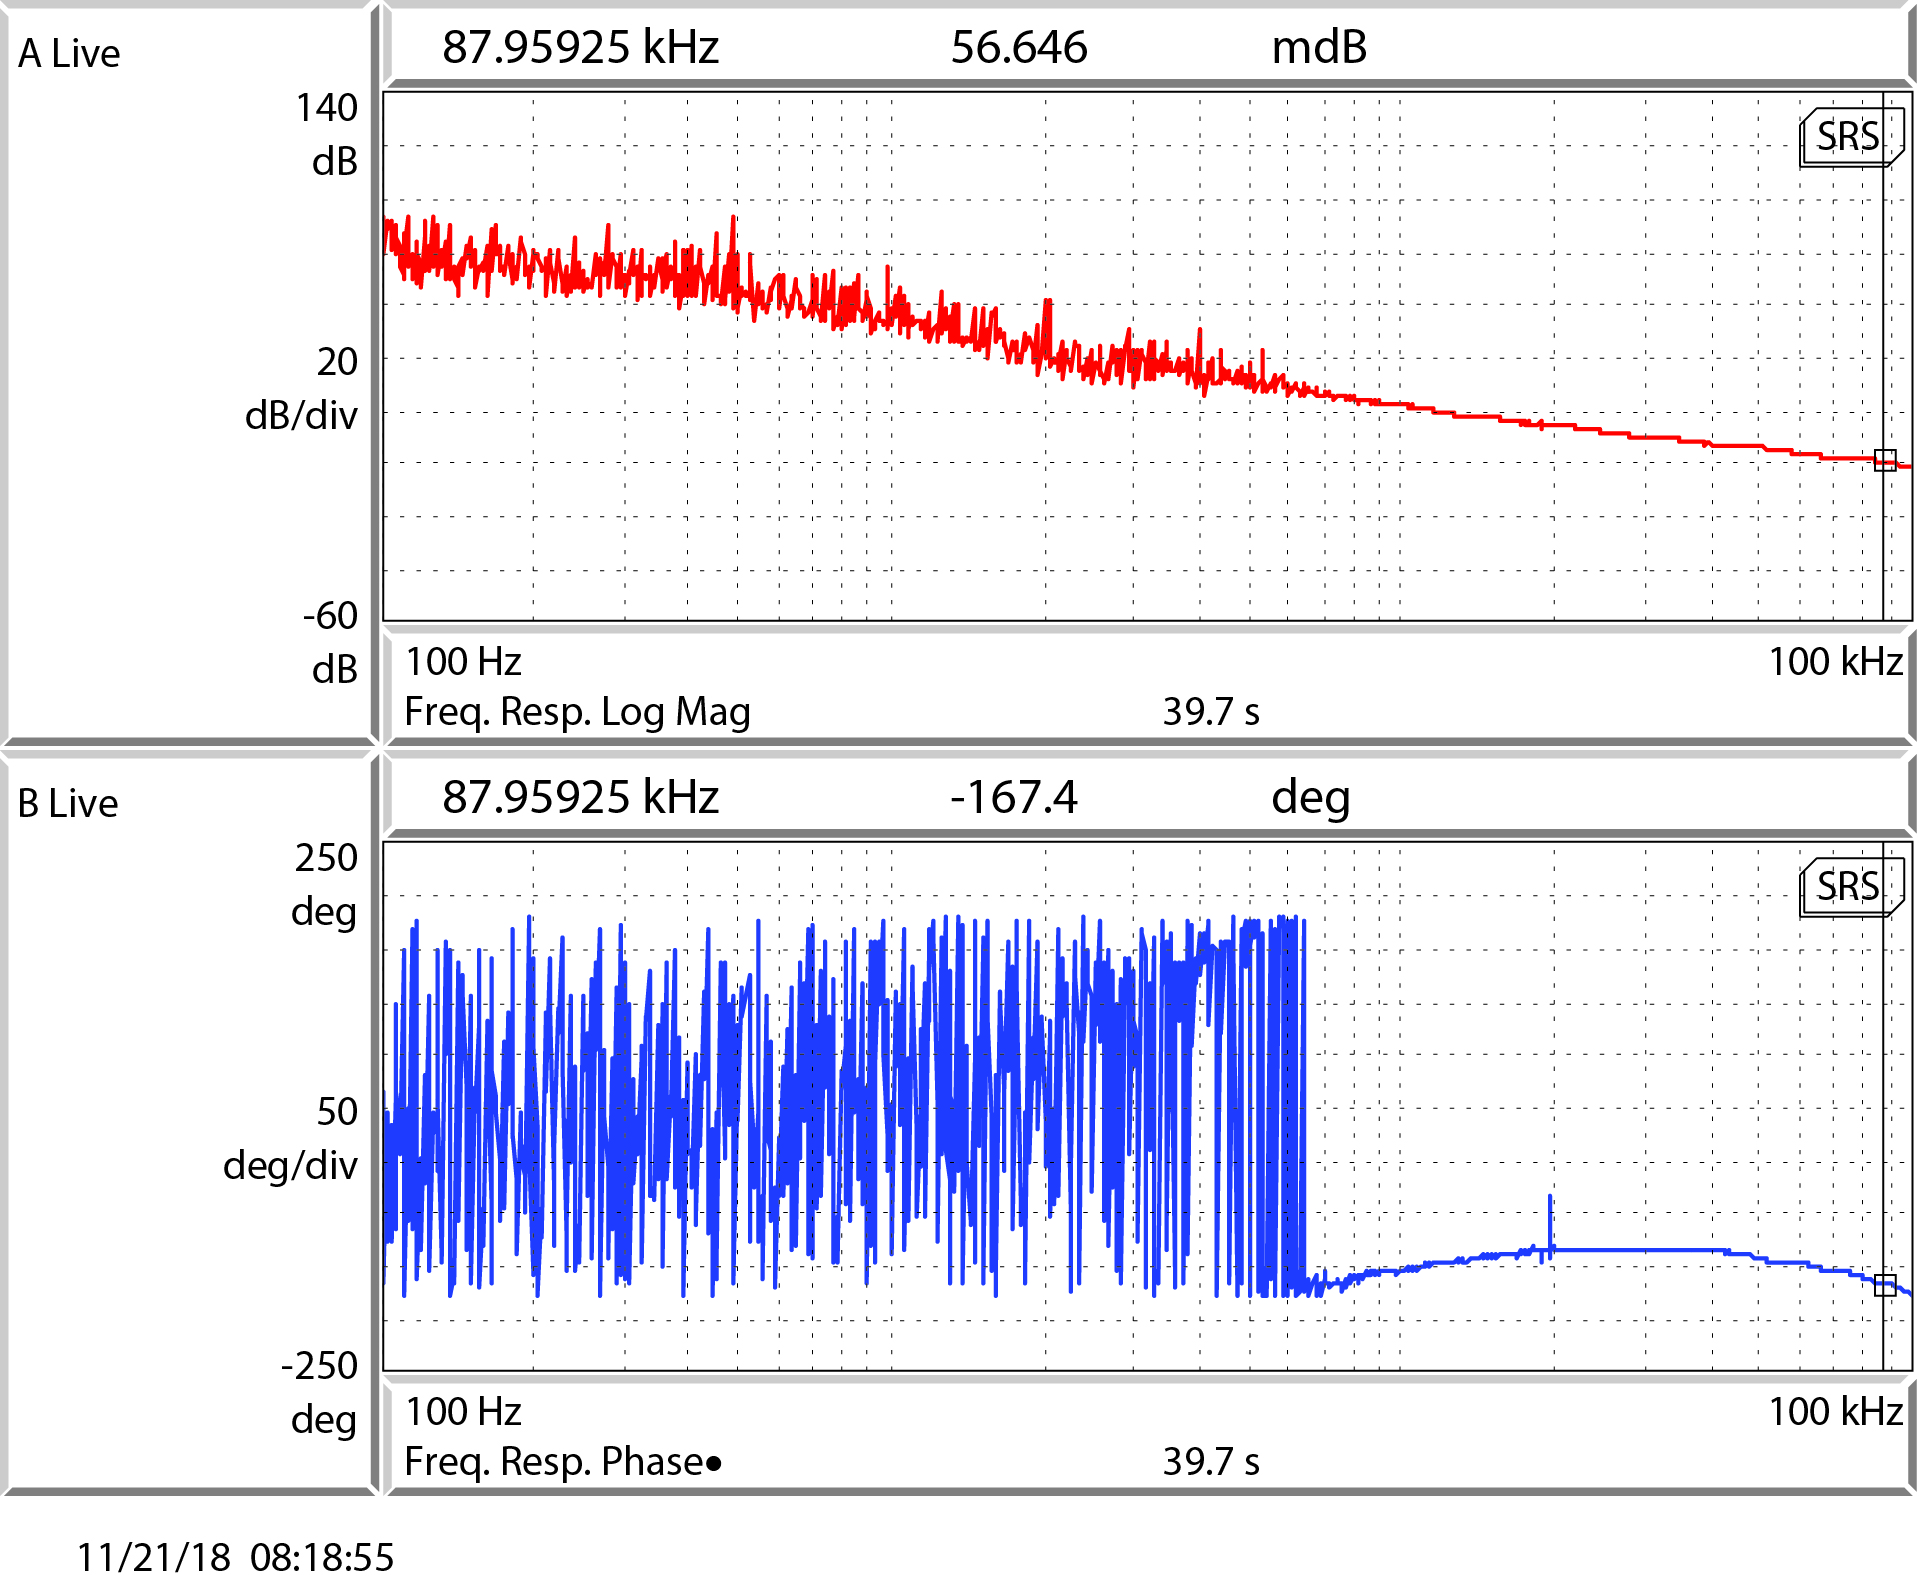Click the "mdB" marker unit

point(1319,47)
